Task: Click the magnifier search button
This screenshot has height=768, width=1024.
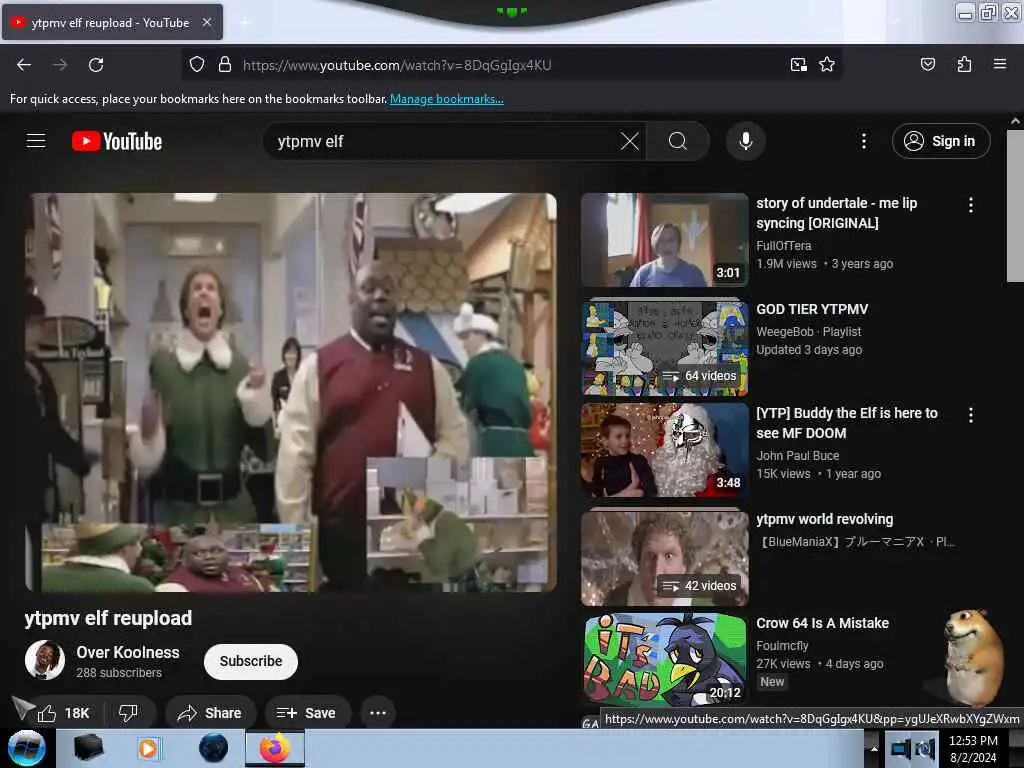Action: click(678, 141)
